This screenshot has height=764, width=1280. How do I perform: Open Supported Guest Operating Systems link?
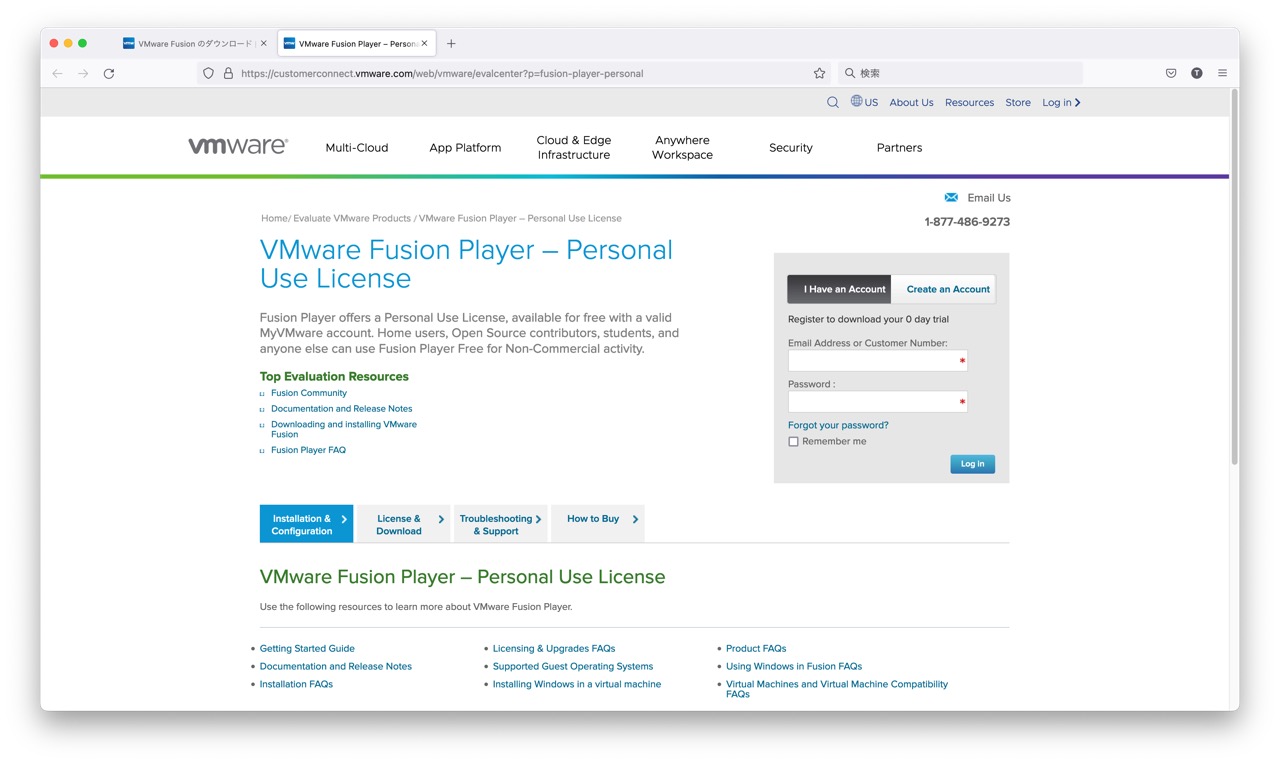(573, 666)
